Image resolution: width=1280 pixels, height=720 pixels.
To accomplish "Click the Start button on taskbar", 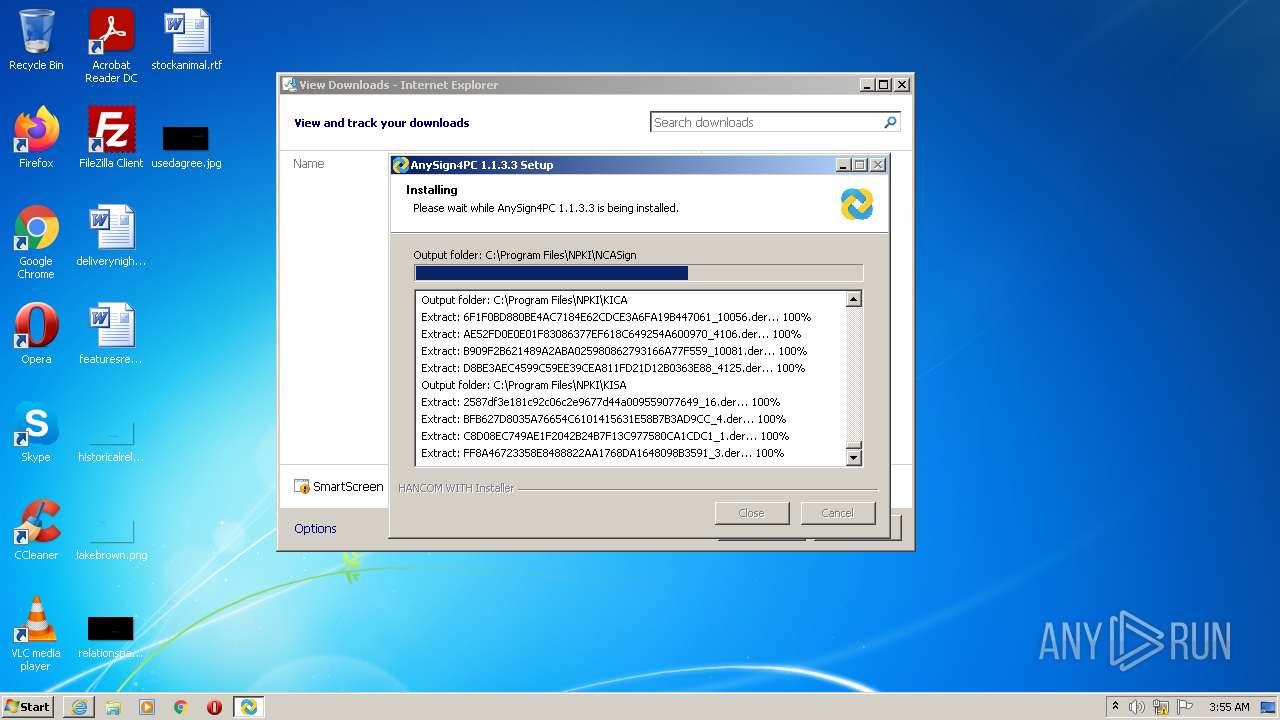I will tap(27, 706).
